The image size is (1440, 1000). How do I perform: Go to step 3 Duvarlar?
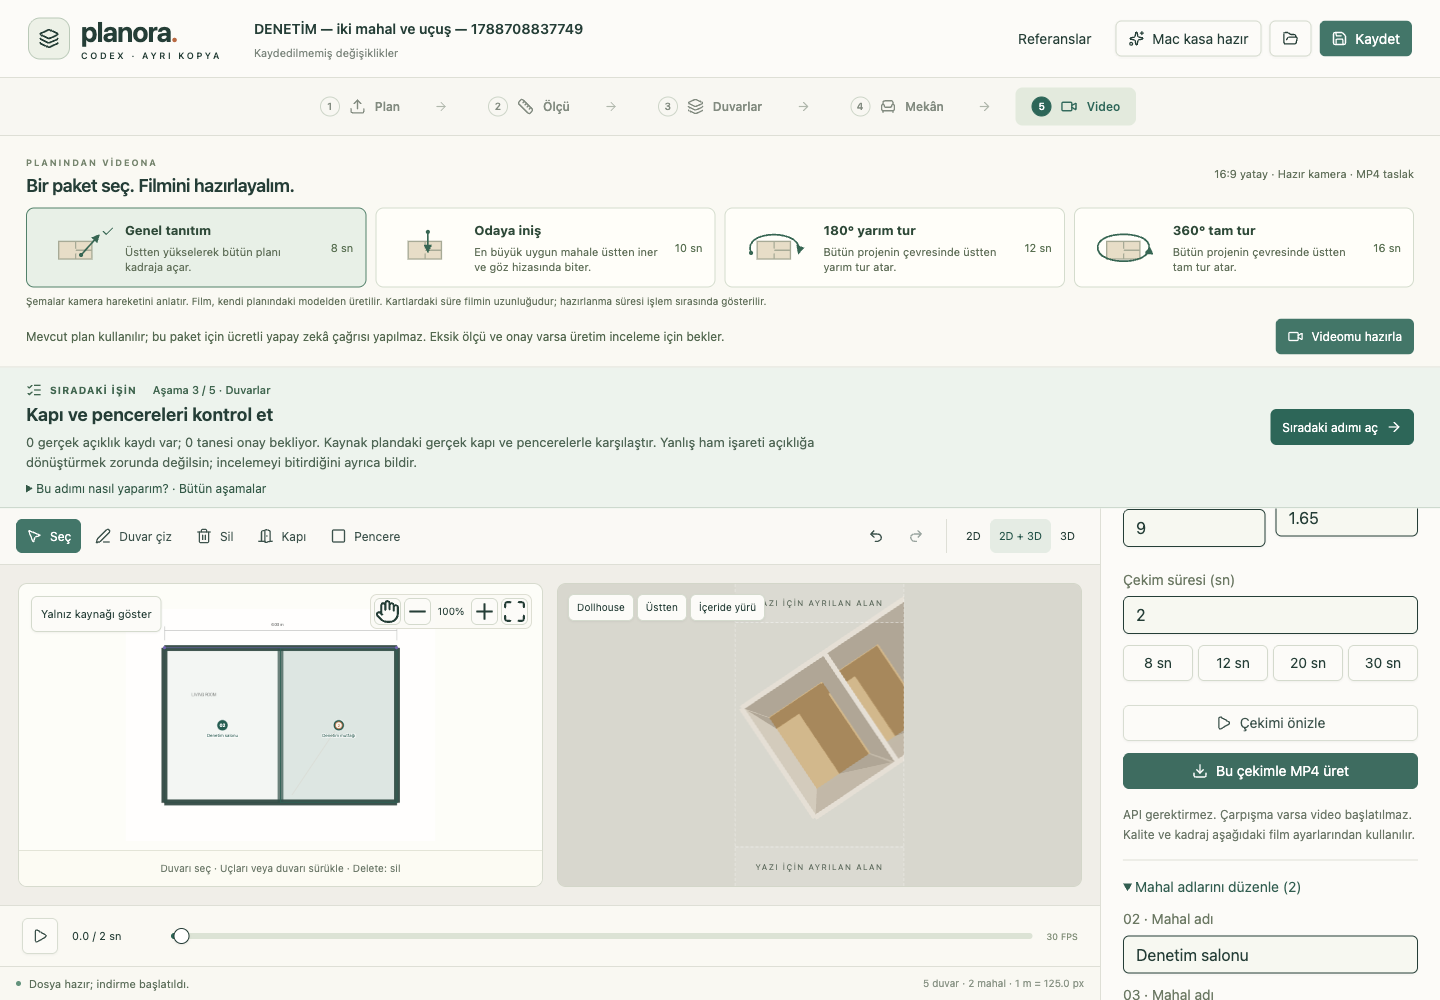(710, 106)
